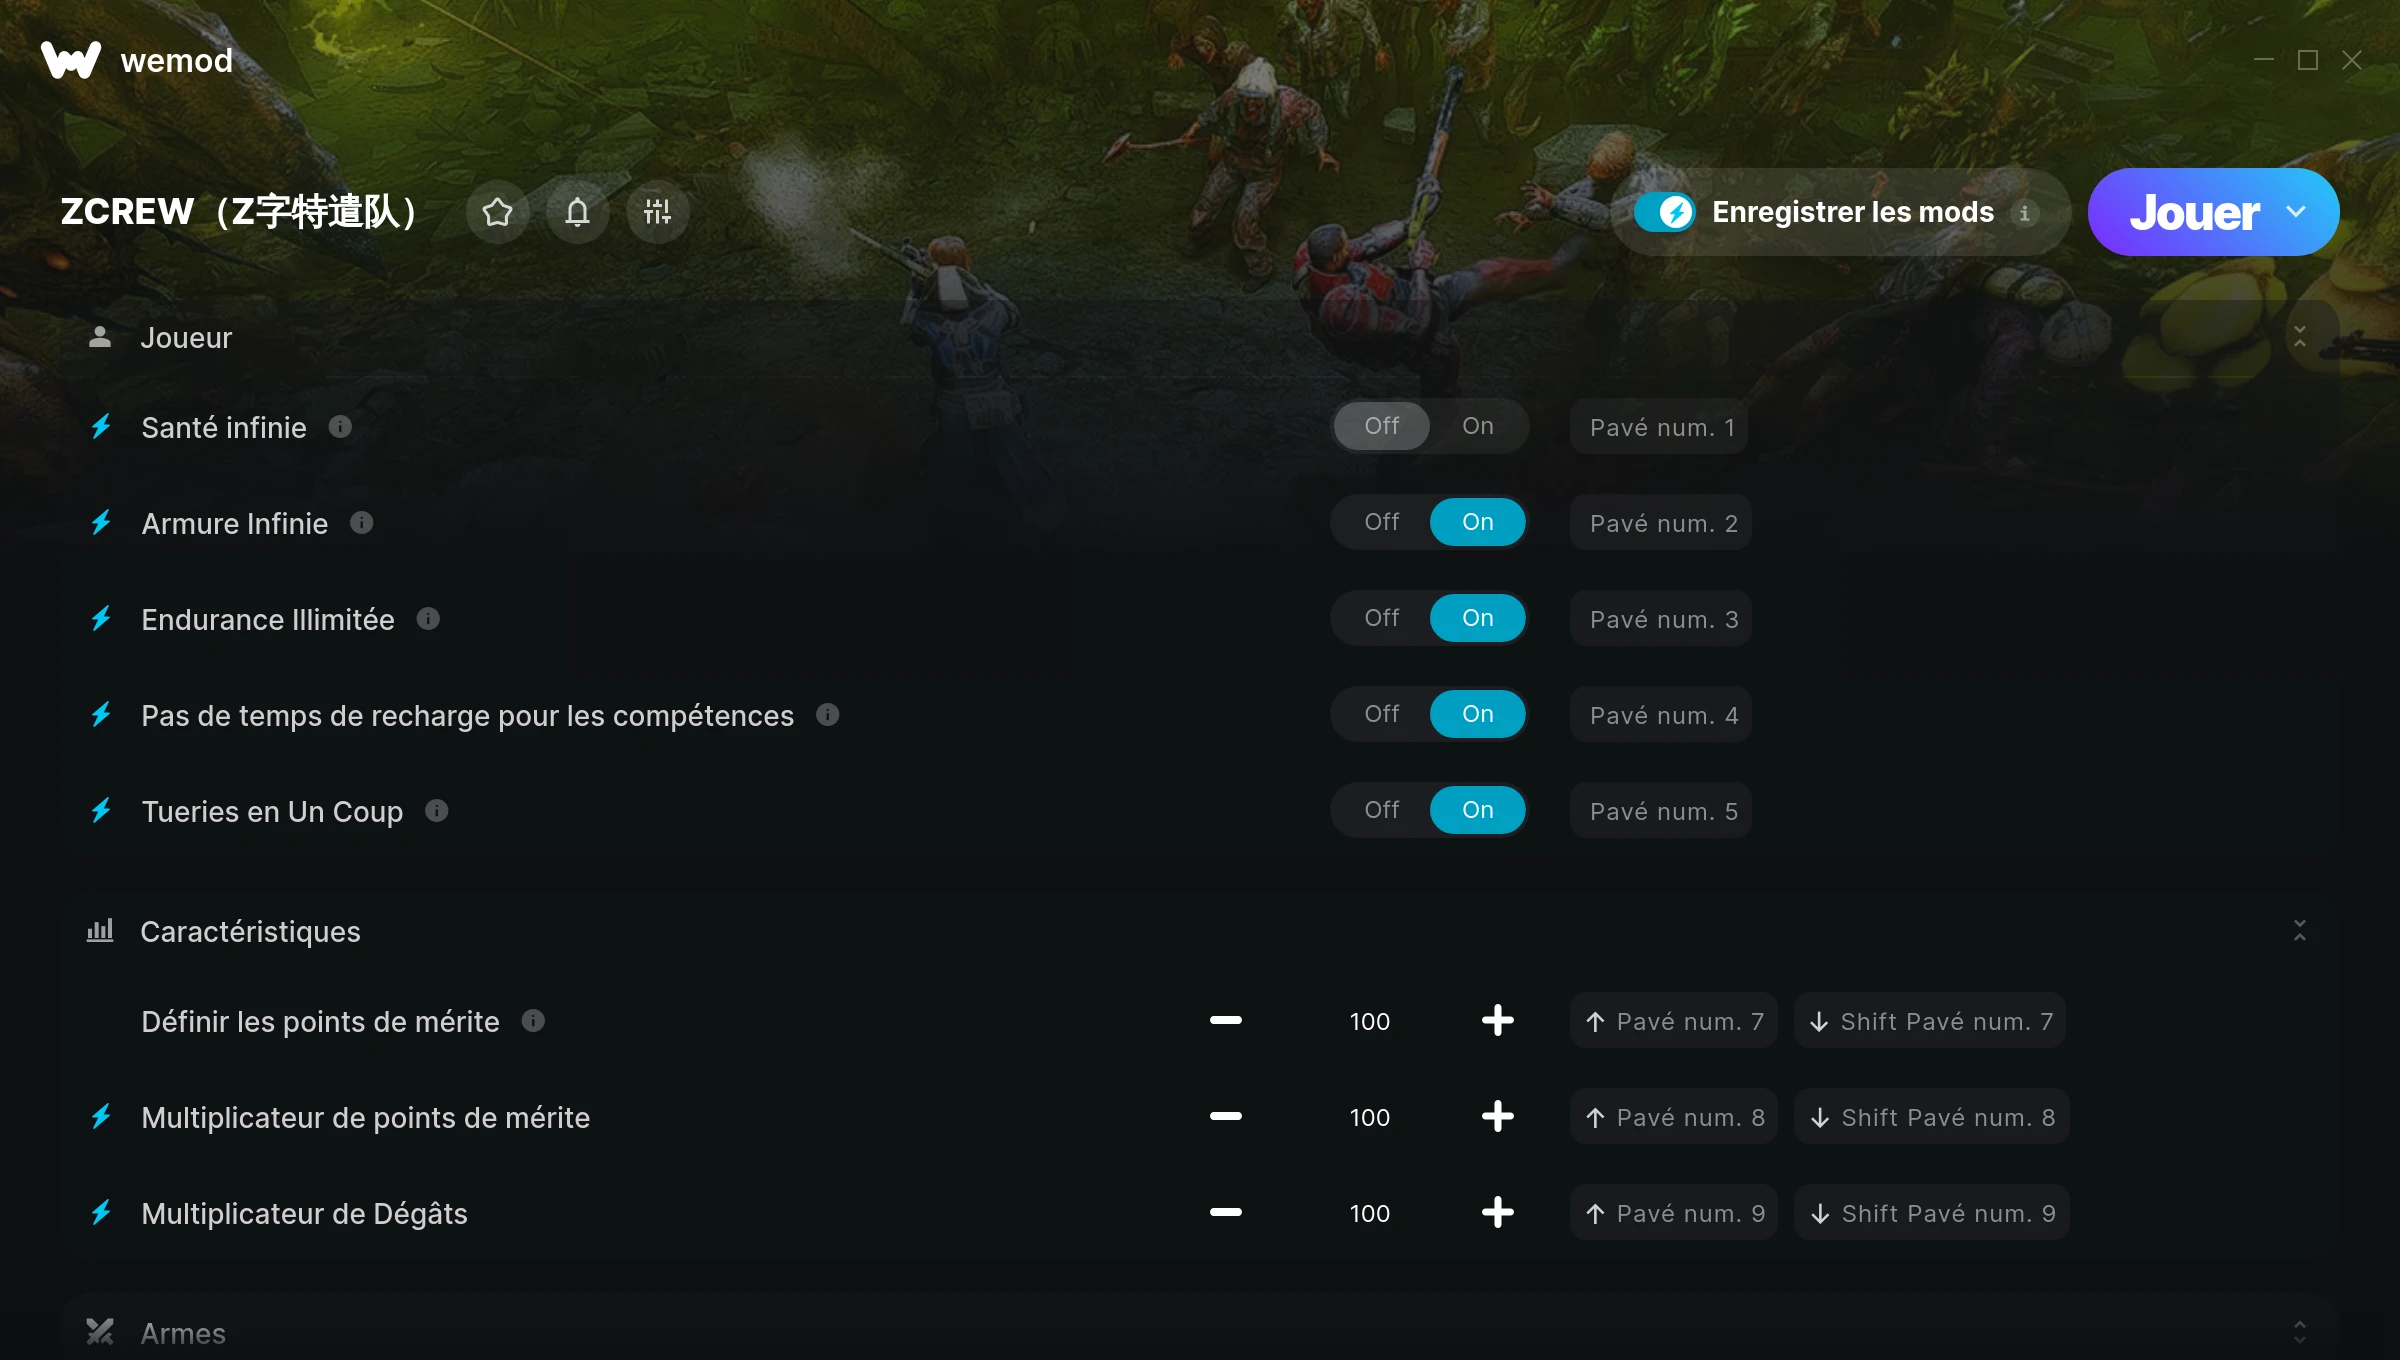Change the Pavé num. 4 hotkey
Image resolution: width=2400 pixels, height=1360 pixels.
tap(1661, 715)
